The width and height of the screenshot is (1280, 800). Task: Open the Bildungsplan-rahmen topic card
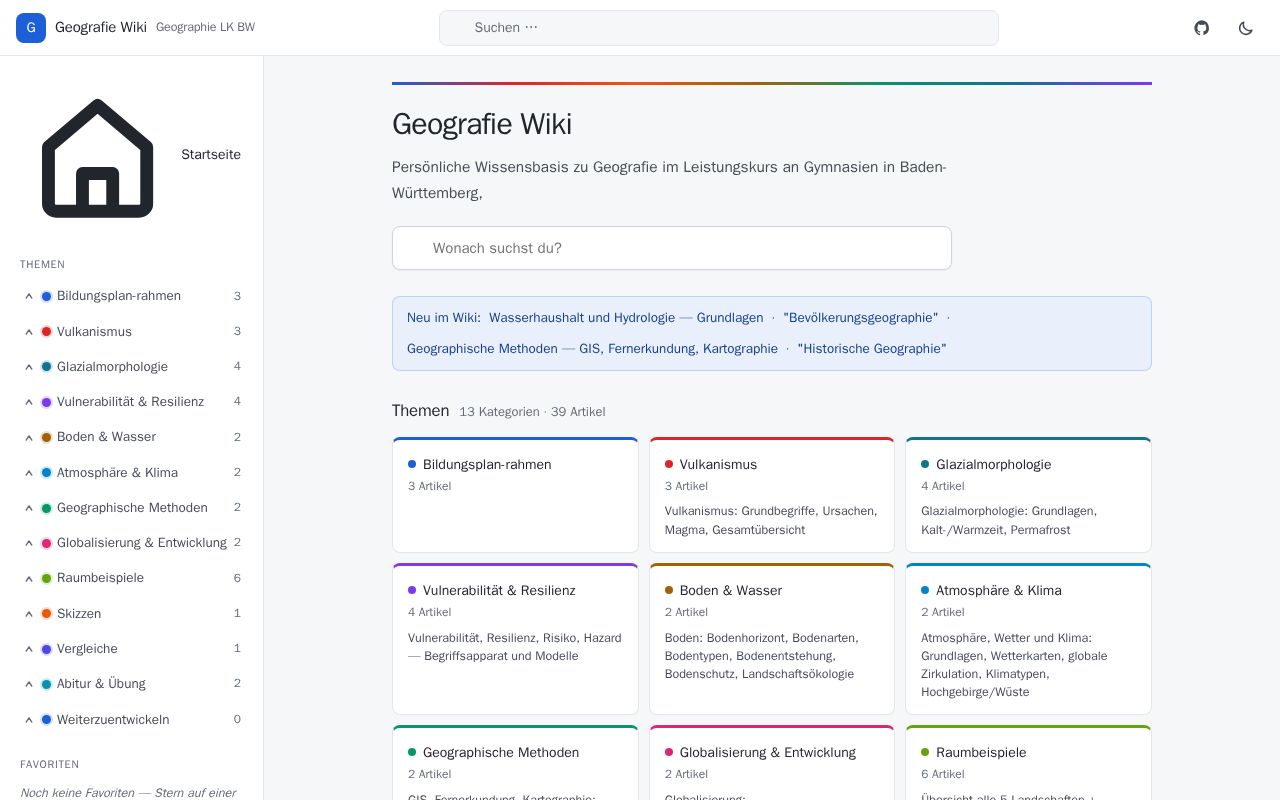pyautogui.click(x=515, y=495)
